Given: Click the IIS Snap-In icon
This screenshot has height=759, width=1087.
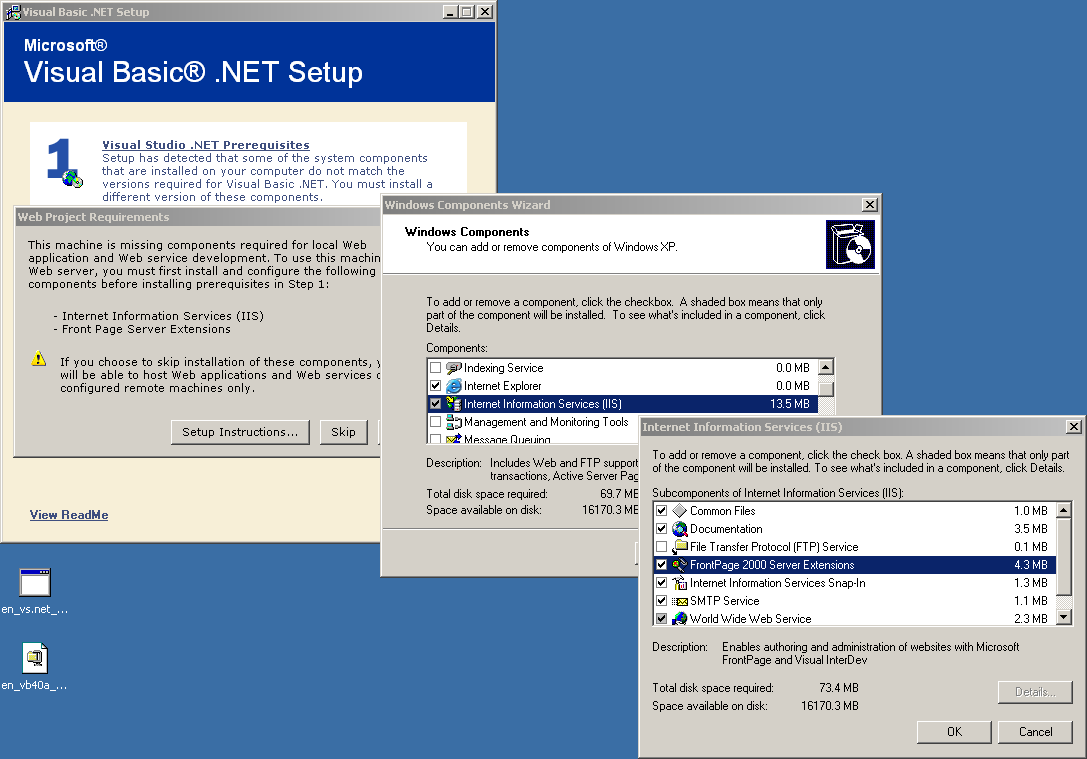Looking at the screenshot, I should (x=680, y=583).
